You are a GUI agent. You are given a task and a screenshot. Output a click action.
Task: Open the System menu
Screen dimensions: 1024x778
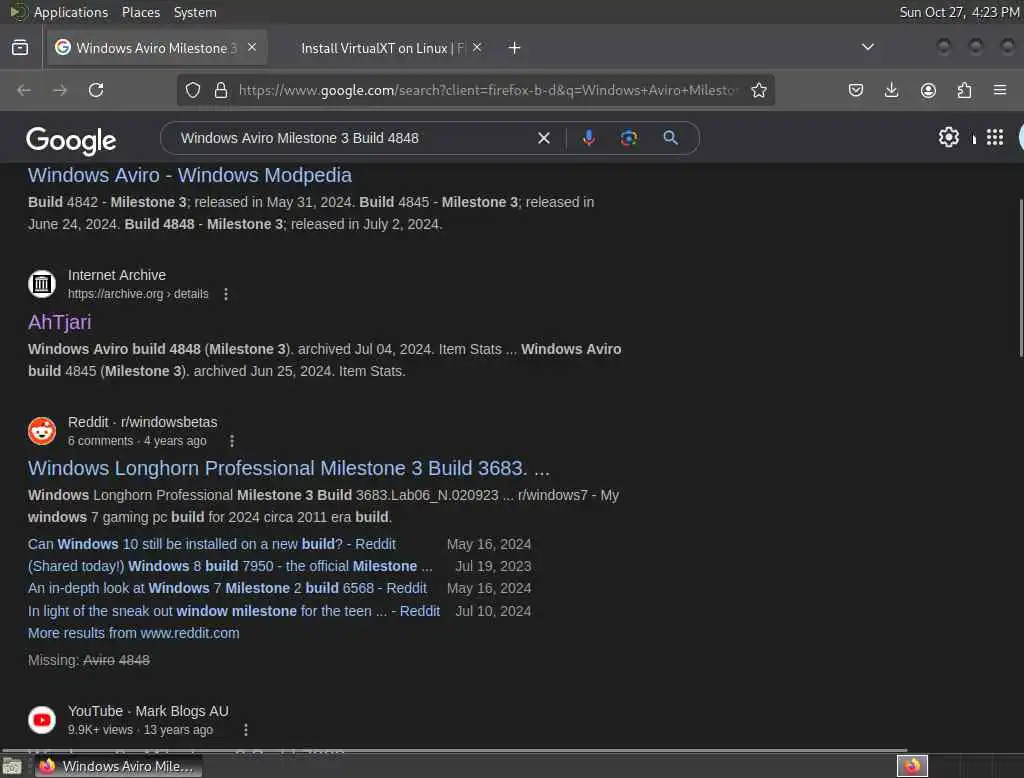[195, 12]
